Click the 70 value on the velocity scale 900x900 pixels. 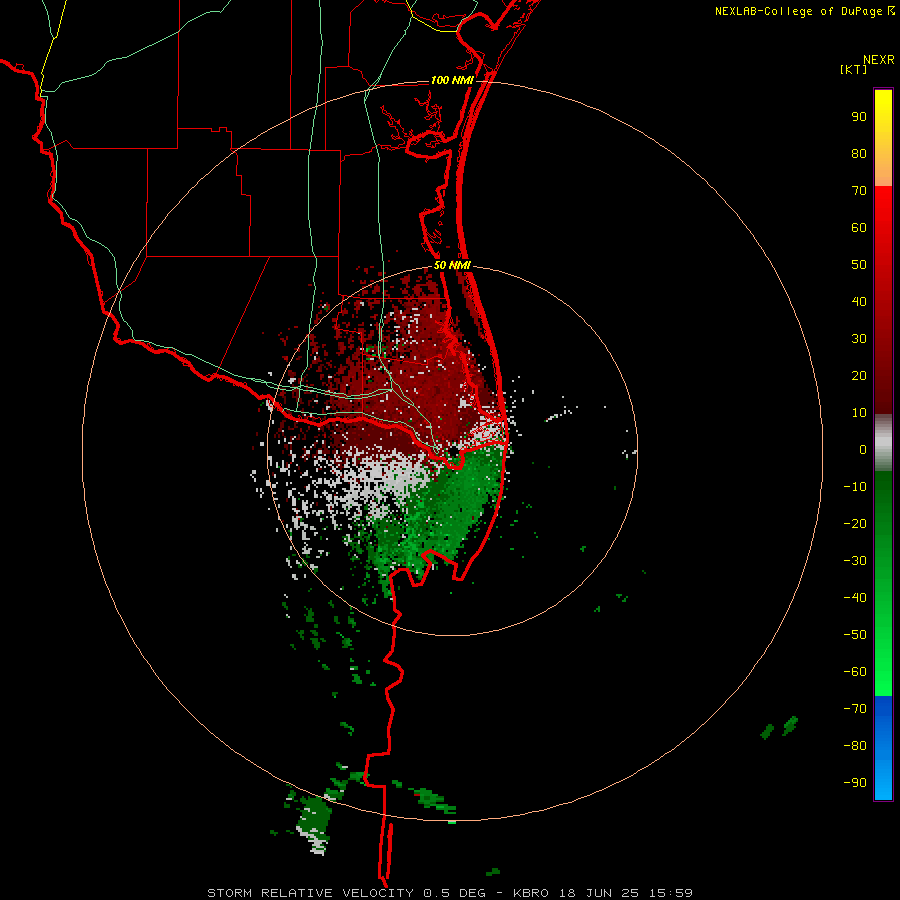point(859,191)
